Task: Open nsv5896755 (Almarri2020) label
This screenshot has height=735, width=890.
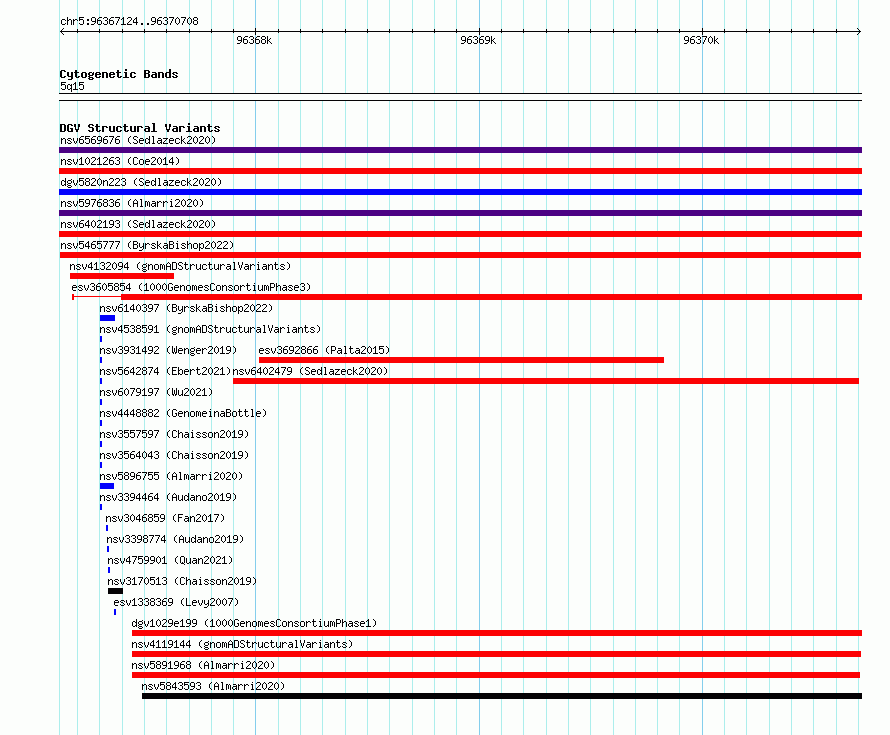Action: click(x=171, y=476)
